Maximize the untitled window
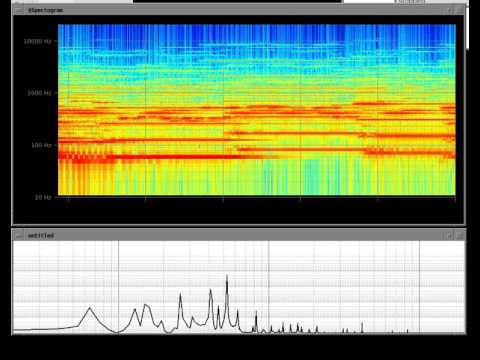 click(460, 236)
